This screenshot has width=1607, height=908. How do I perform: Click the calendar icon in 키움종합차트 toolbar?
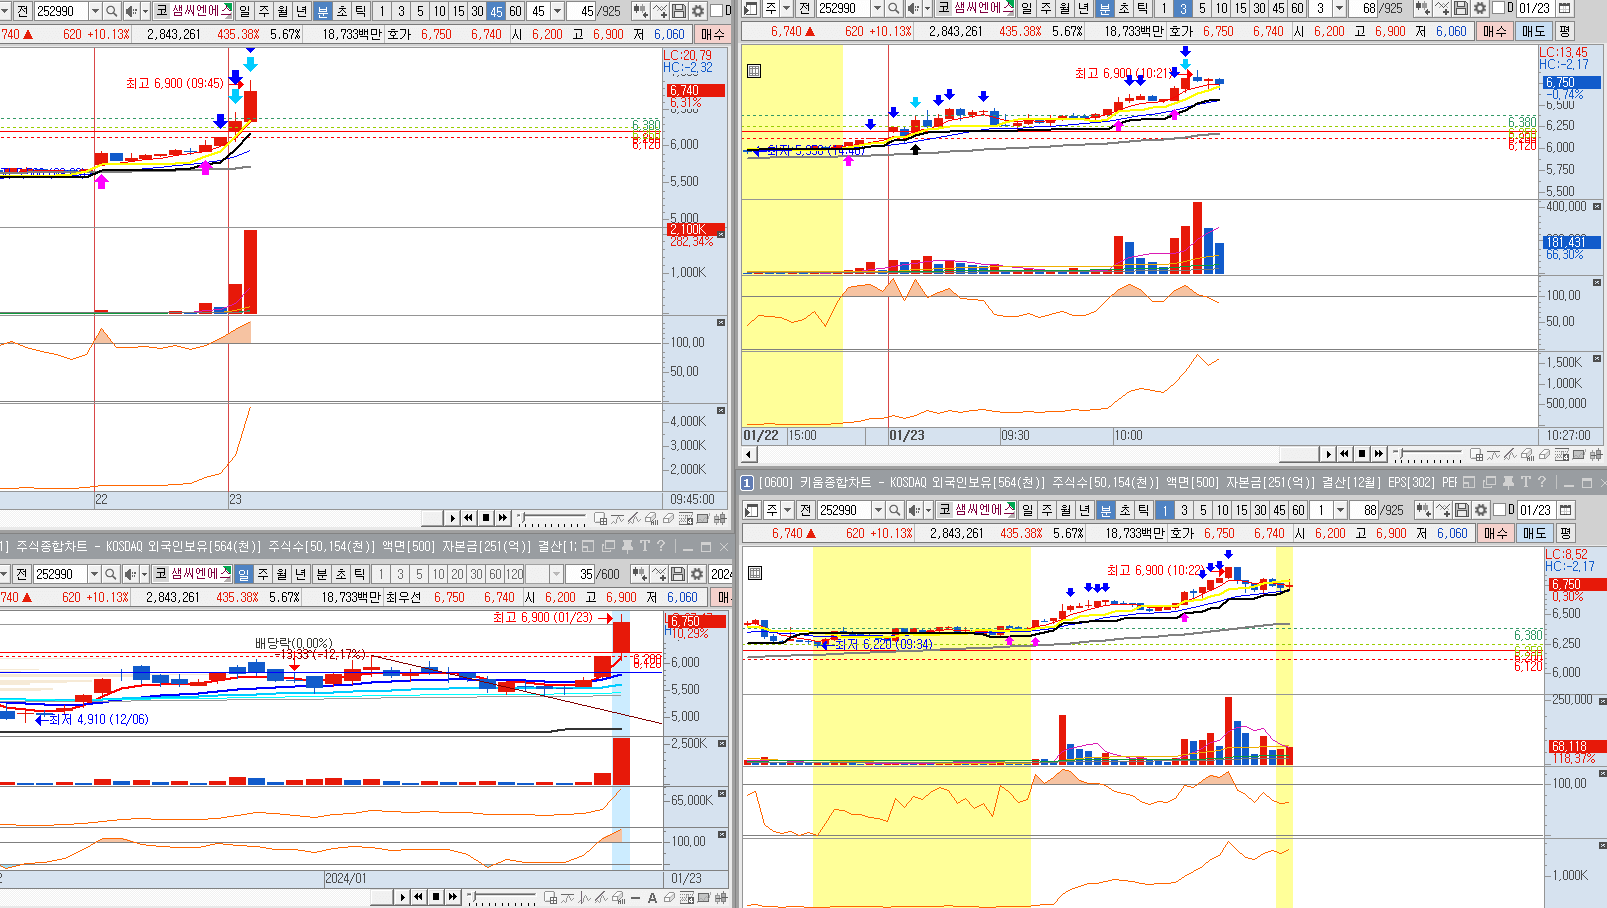[1566, 510]
